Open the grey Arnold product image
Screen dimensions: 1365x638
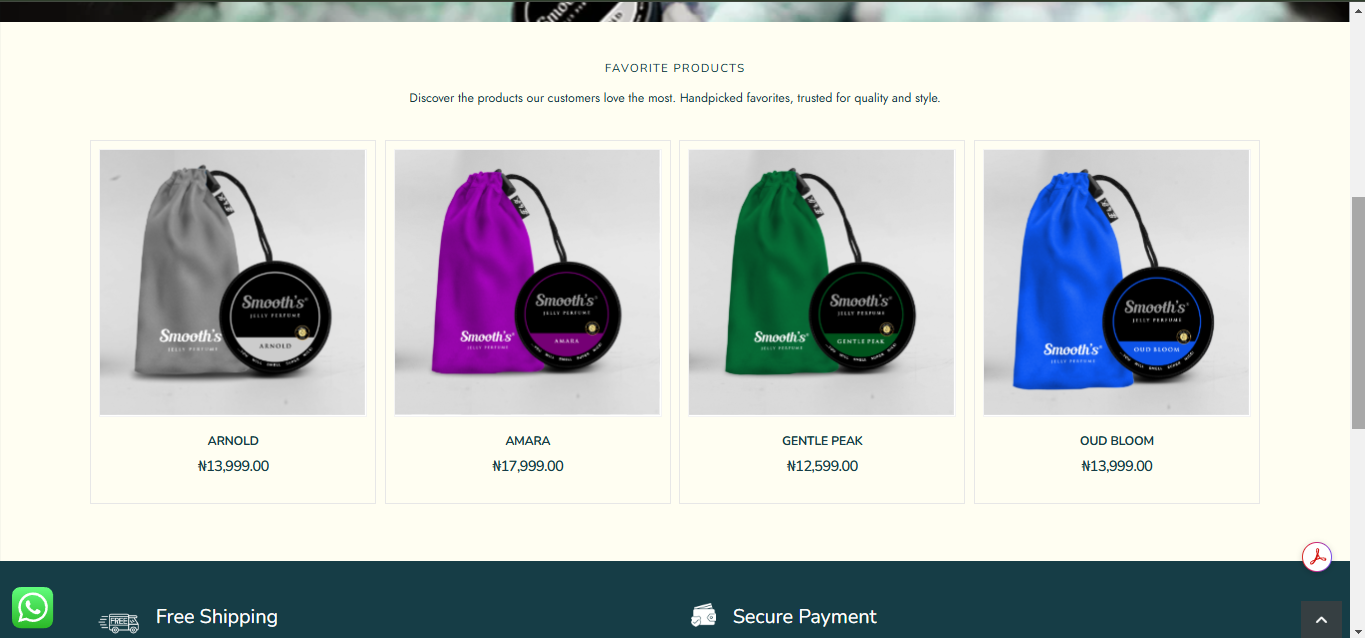(233, 282)
